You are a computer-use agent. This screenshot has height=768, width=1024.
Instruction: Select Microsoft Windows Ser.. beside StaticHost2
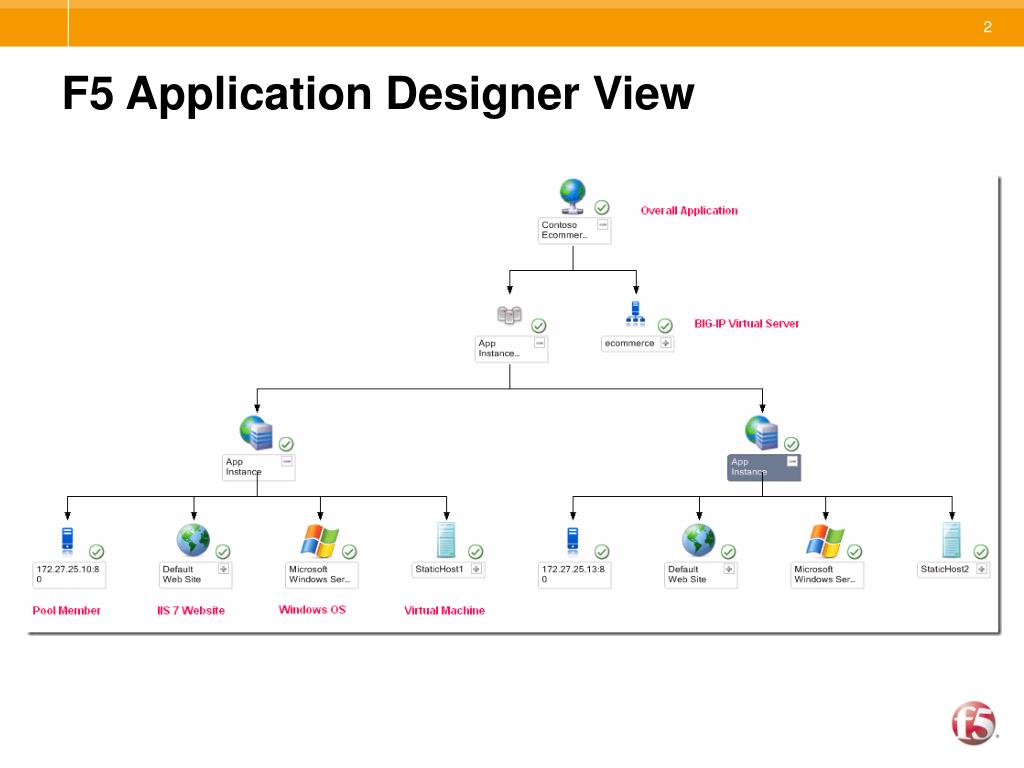click(x=827, y=575)
